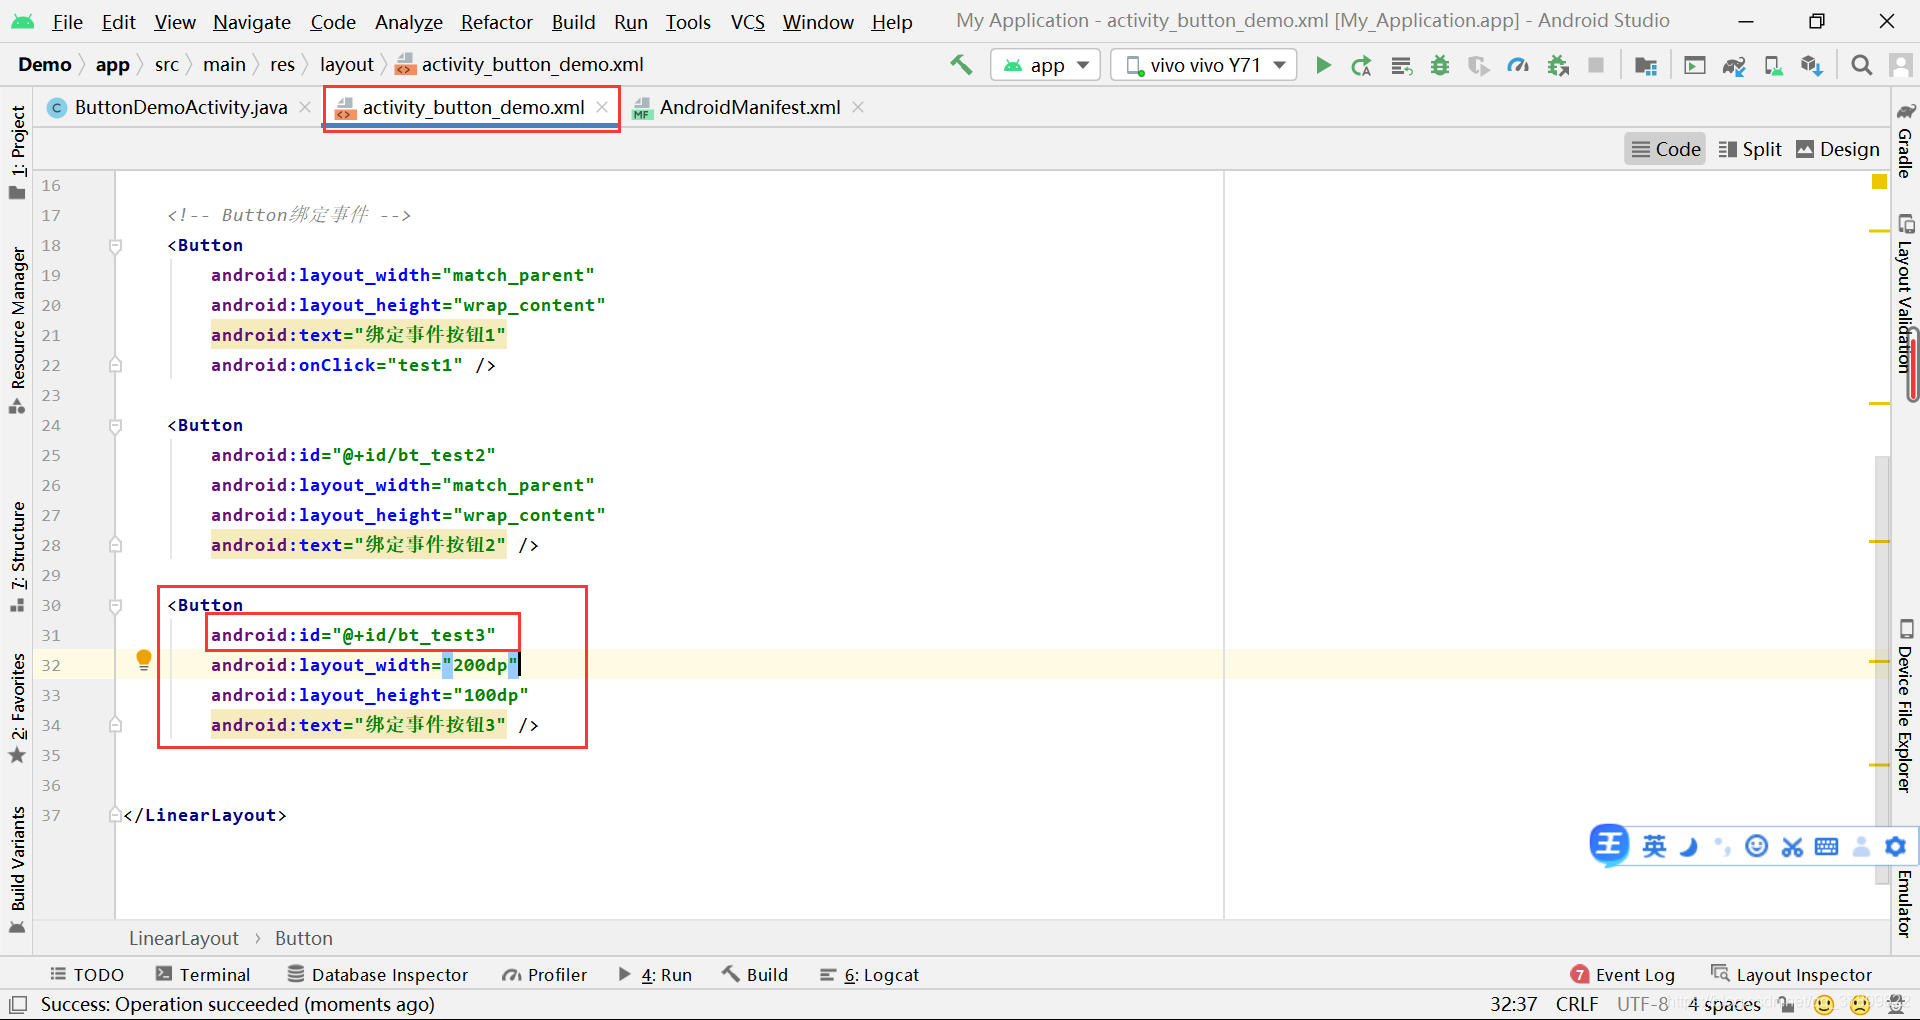Run the app with green play button
This screenshot has width=1920, height=1020.
[1323, 65]
